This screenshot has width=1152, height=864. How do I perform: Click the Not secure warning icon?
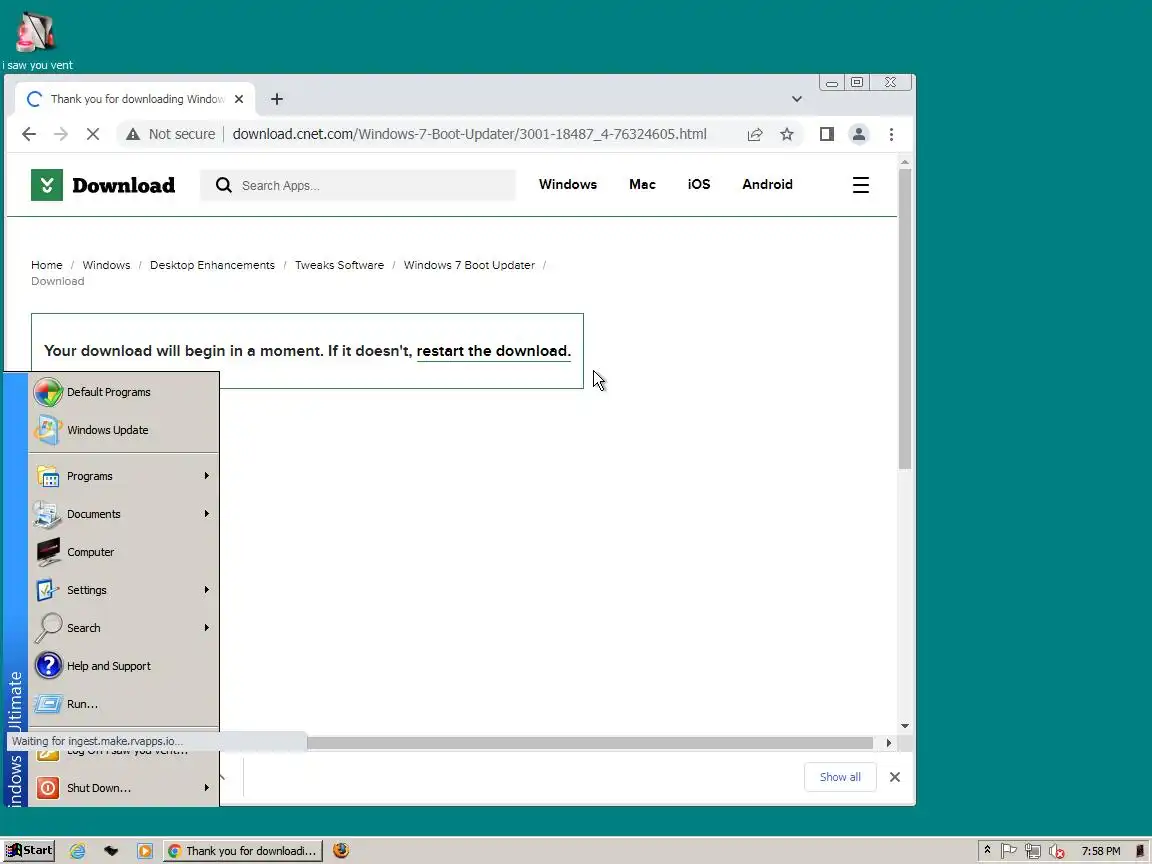132,134
